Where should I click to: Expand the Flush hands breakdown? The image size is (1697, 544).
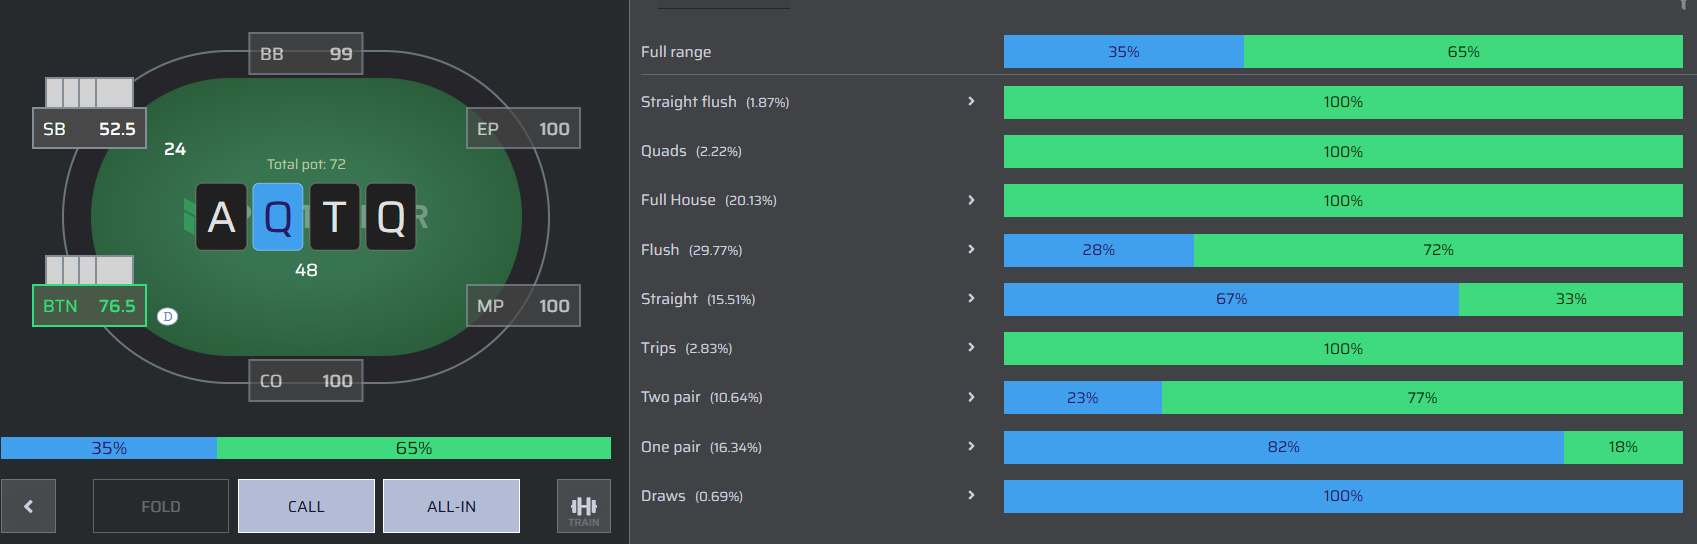point(971,249)
